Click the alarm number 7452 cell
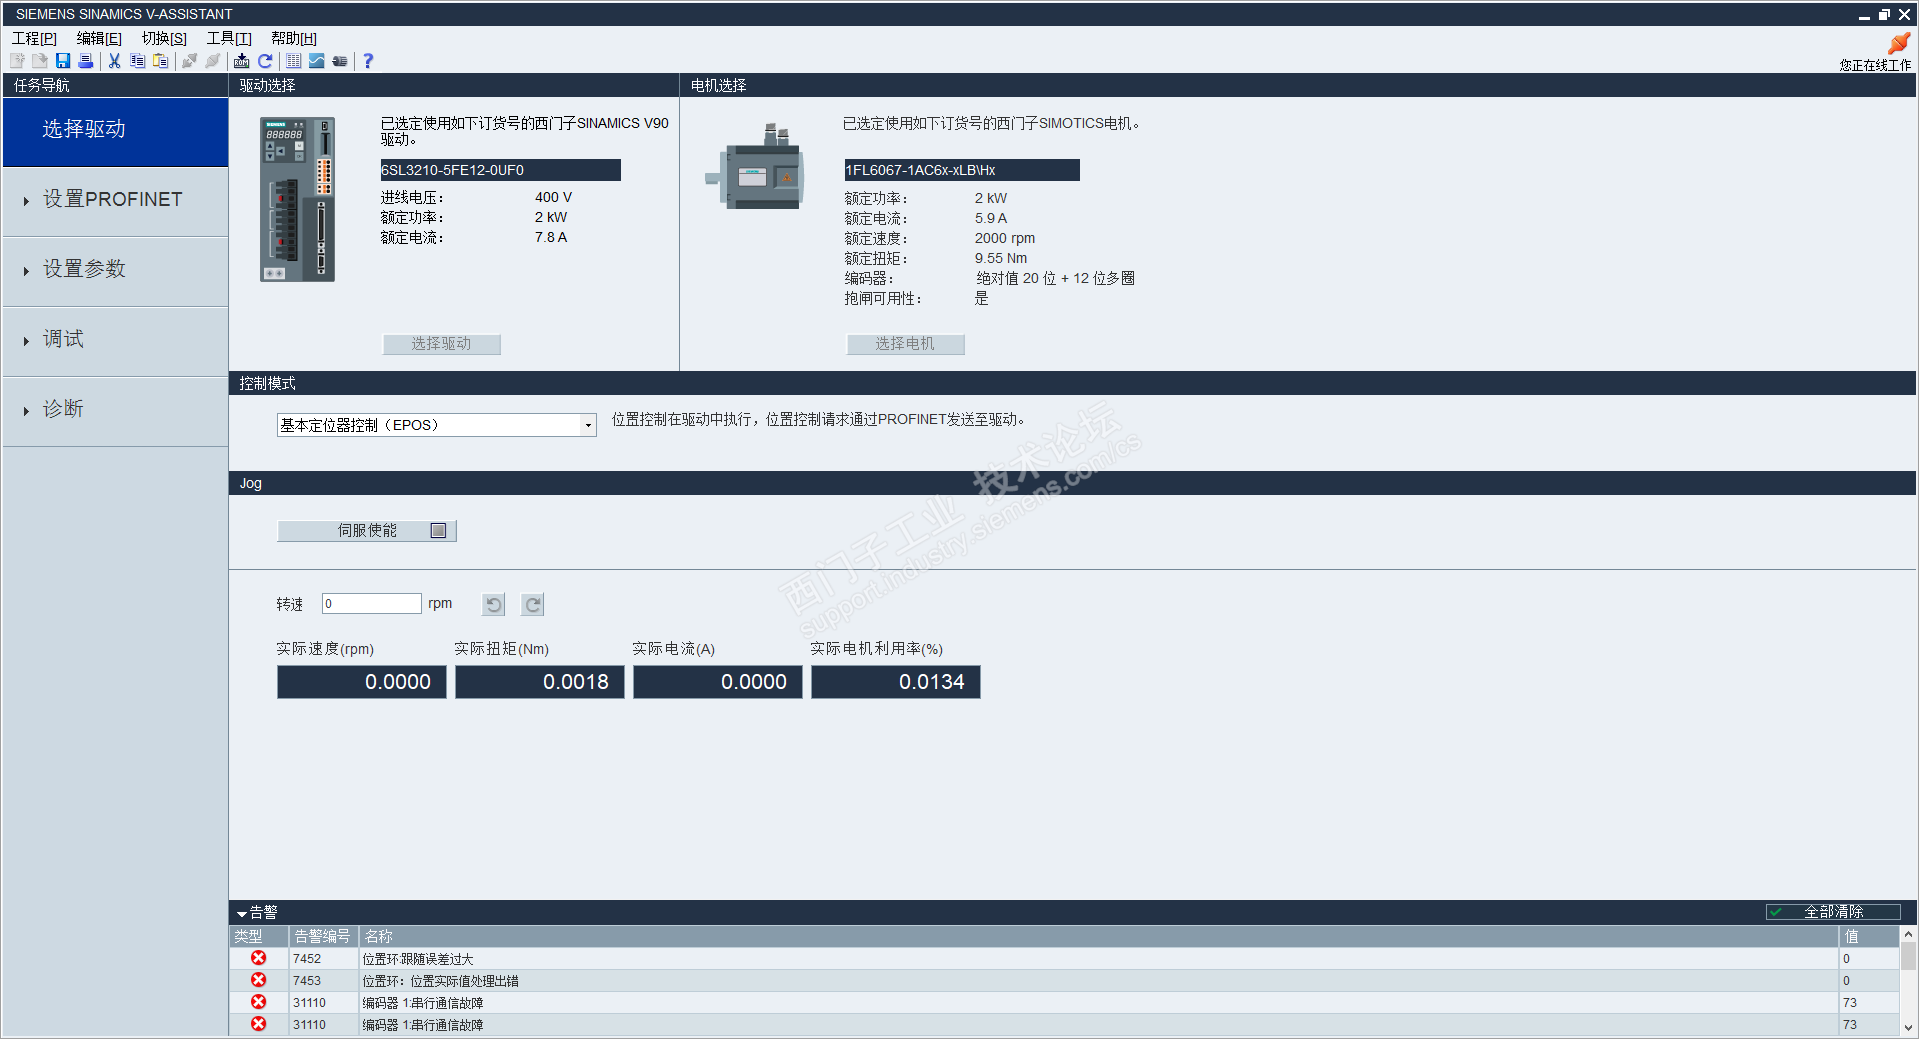The height and width of the screenshot is (1040, 1920). [323, 959]
